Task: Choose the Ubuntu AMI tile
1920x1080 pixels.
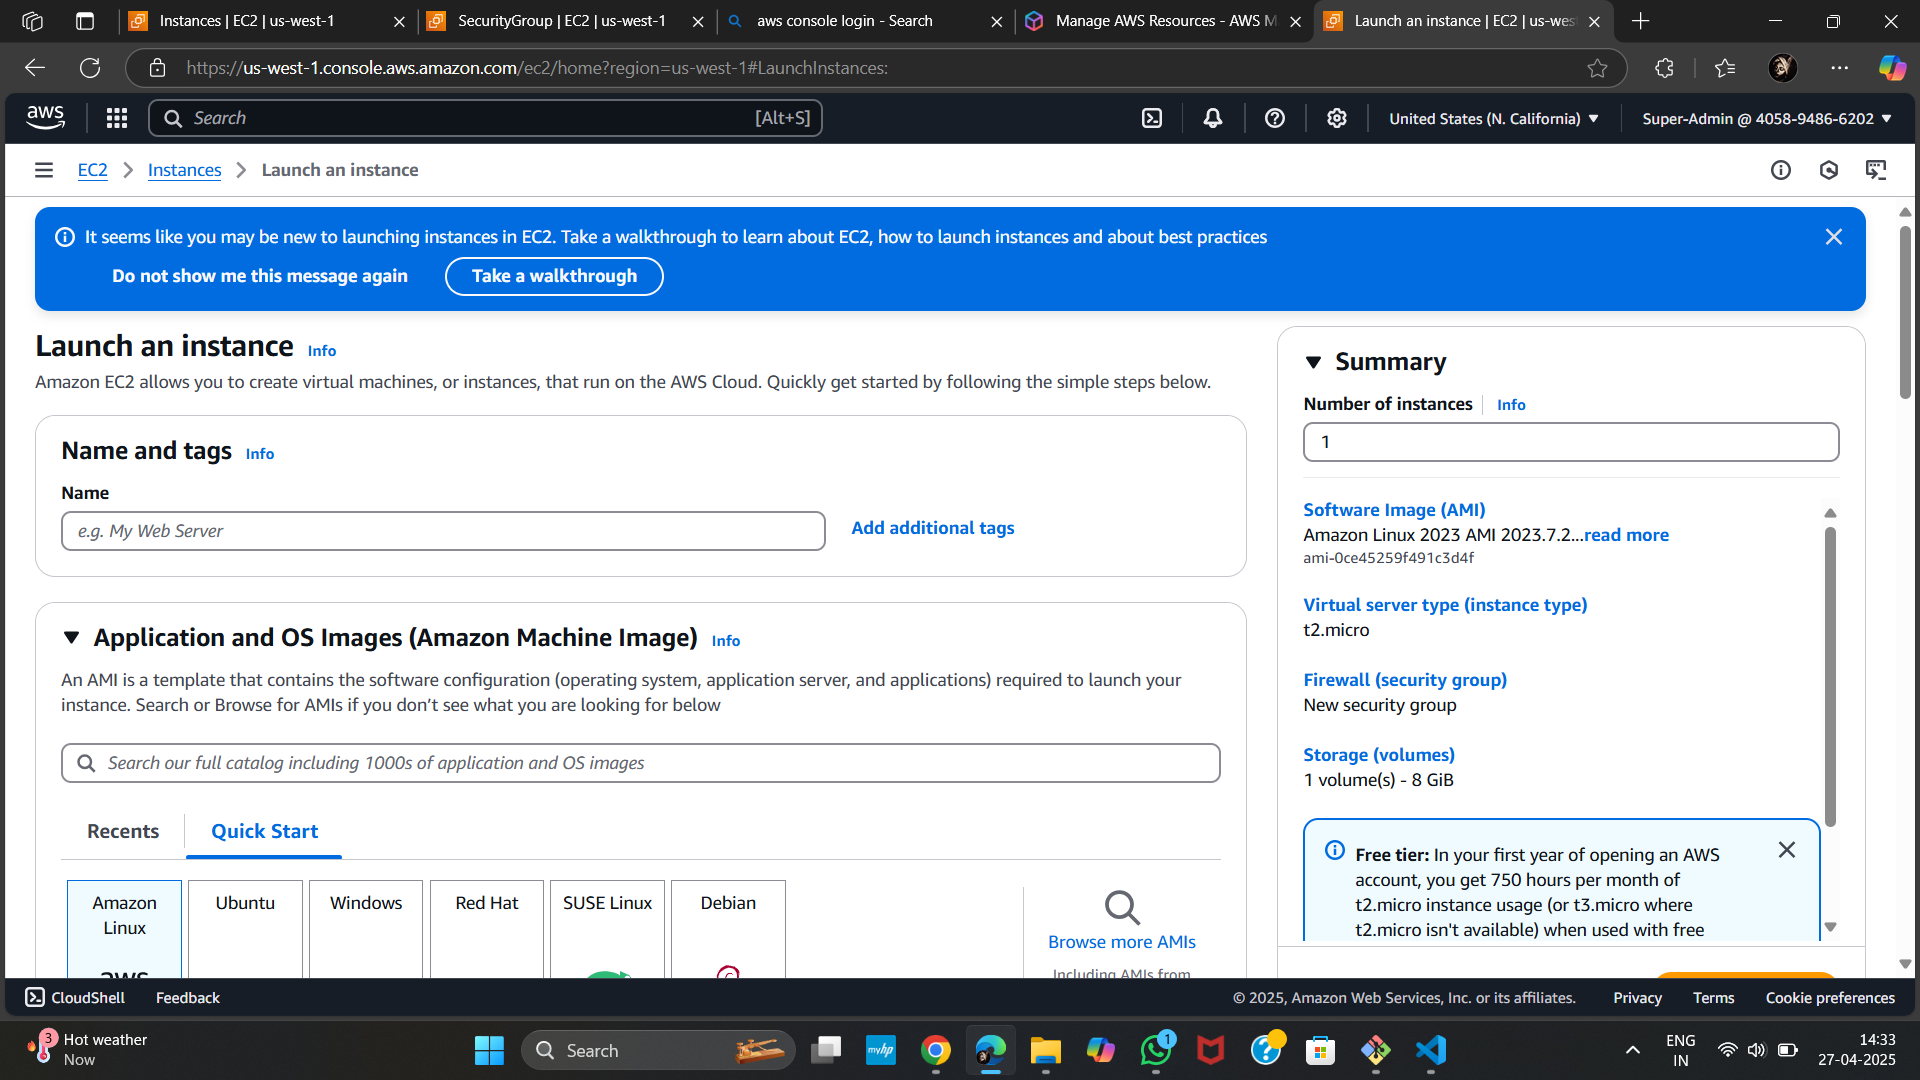Action: click(245, 929)
